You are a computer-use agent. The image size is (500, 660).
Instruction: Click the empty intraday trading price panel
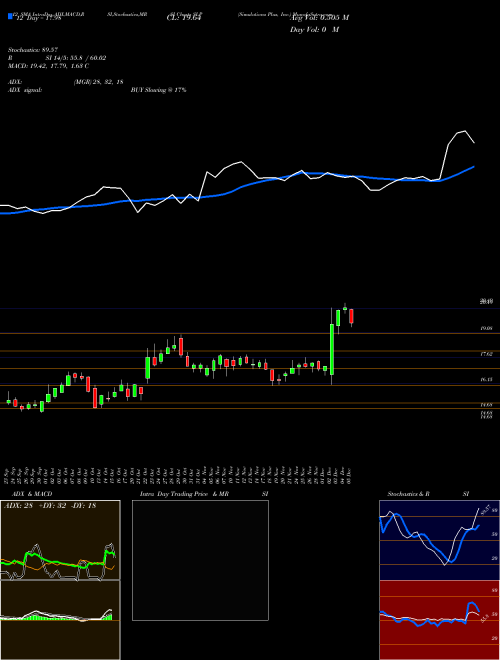[x=200, y=560]
